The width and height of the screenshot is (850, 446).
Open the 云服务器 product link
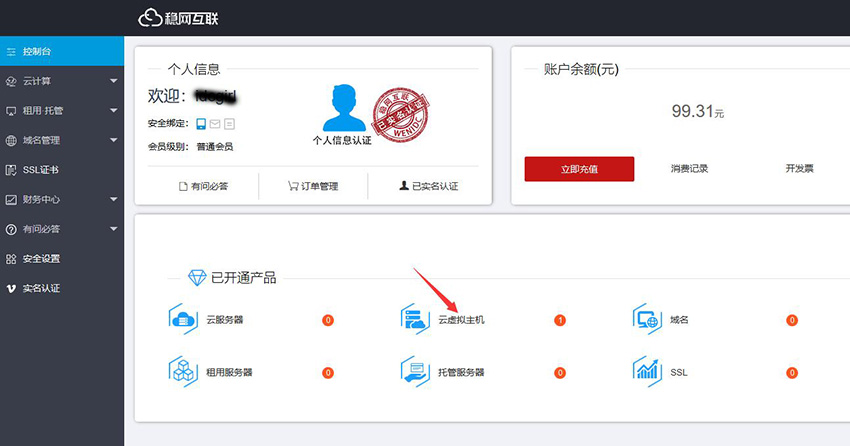coord(224,320)
